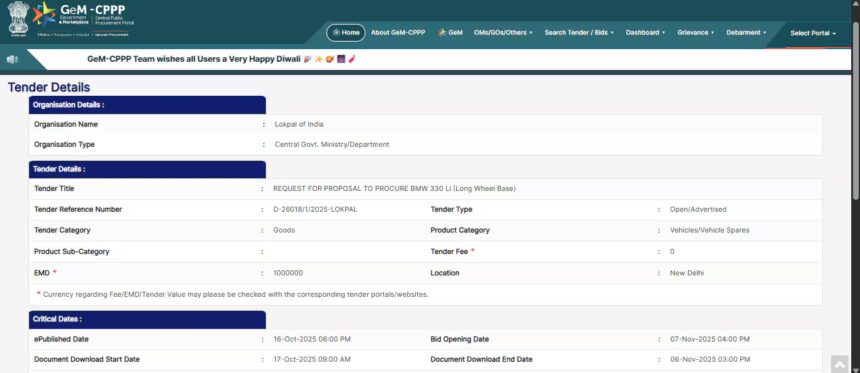
Task: Click the speaker announcement icon
Action: (12, 59)
